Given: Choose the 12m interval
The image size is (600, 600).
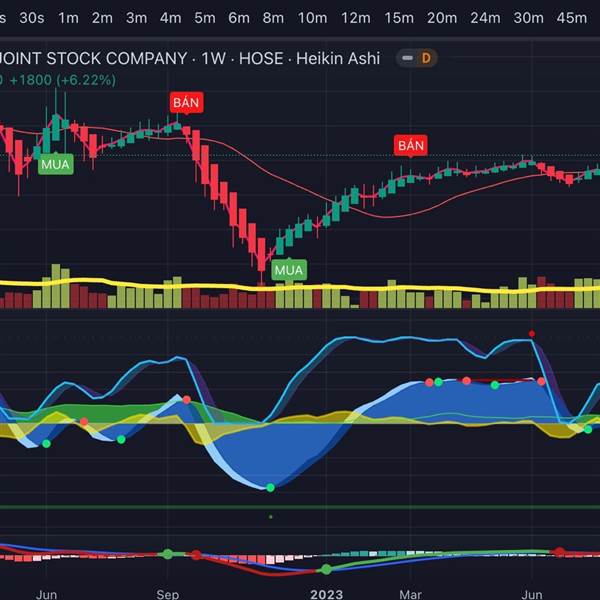Looking at the screenshot, I should pos(356,18).
